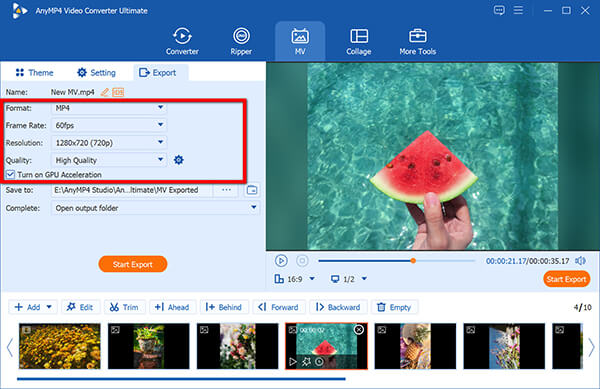Click the playback progress slider handle

click(x=413, y=261)
